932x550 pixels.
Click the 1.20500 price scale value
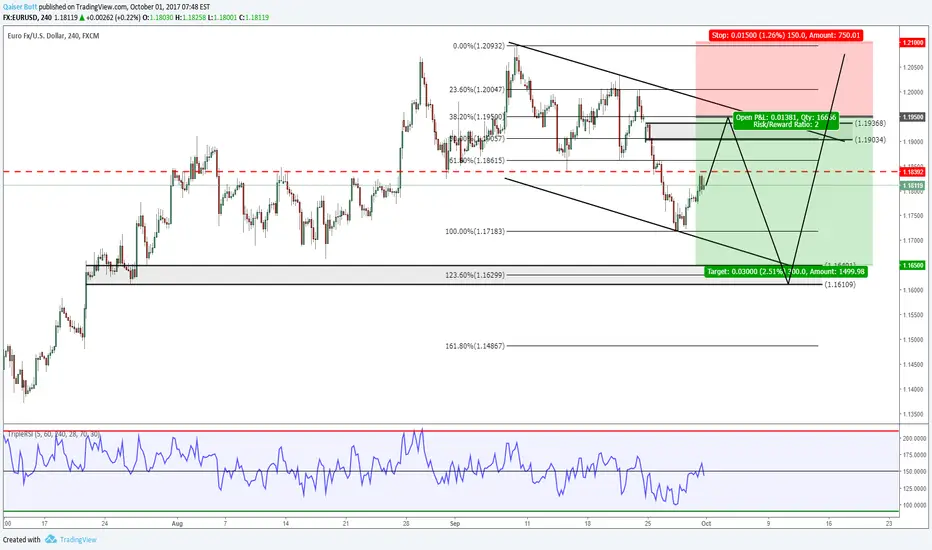912,67
